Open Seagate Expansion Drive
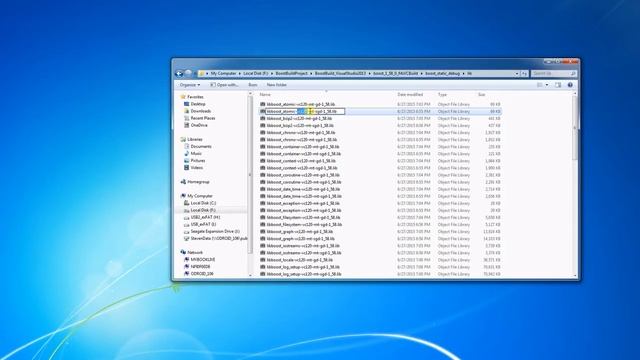640x360 pixels. 211,231
